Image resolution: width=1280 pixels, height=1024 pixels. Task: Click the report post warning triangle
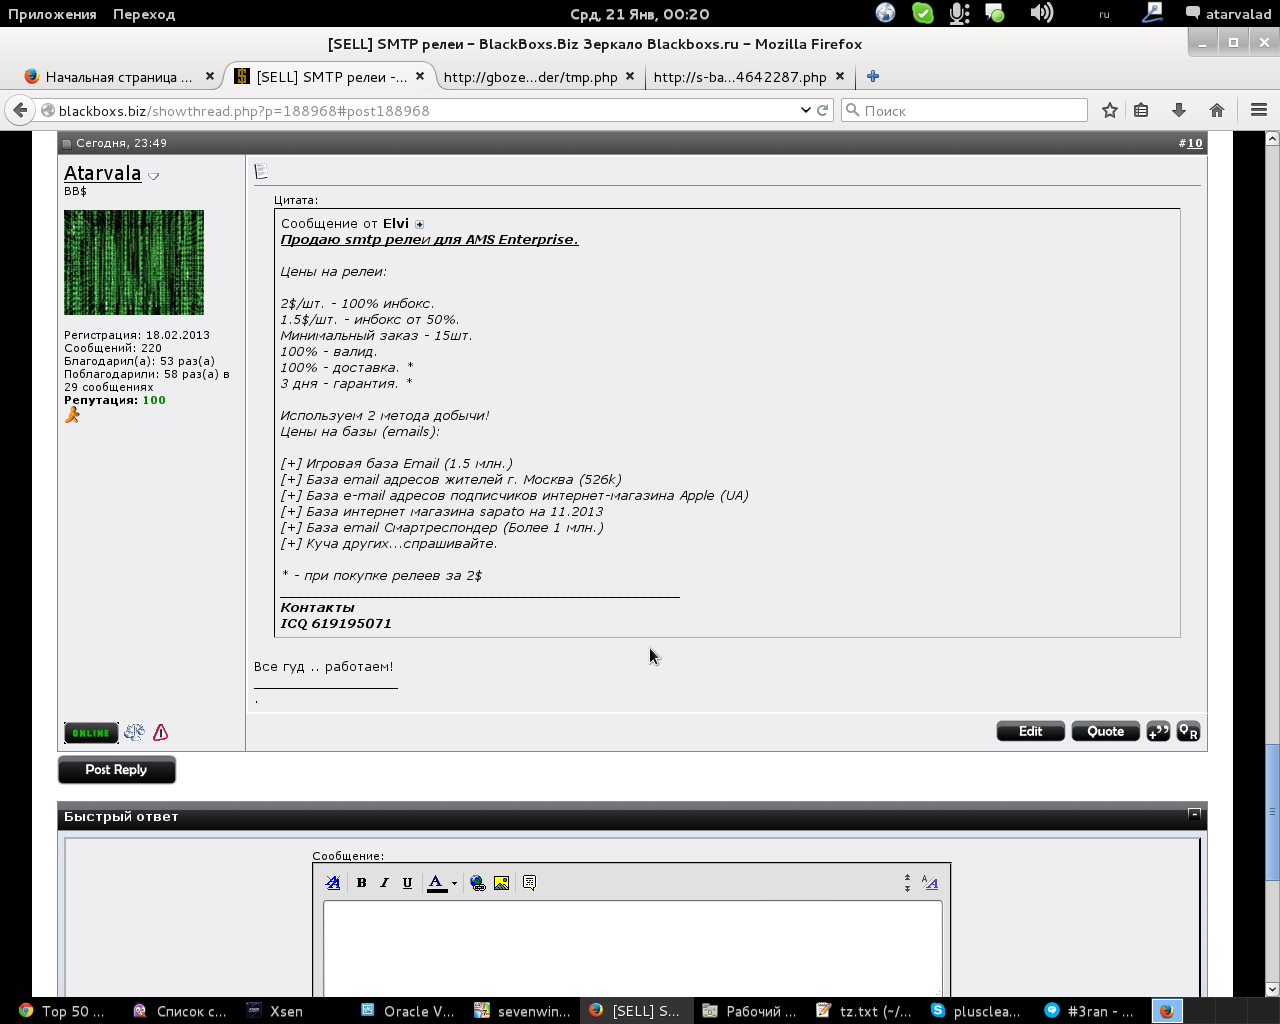161,732
